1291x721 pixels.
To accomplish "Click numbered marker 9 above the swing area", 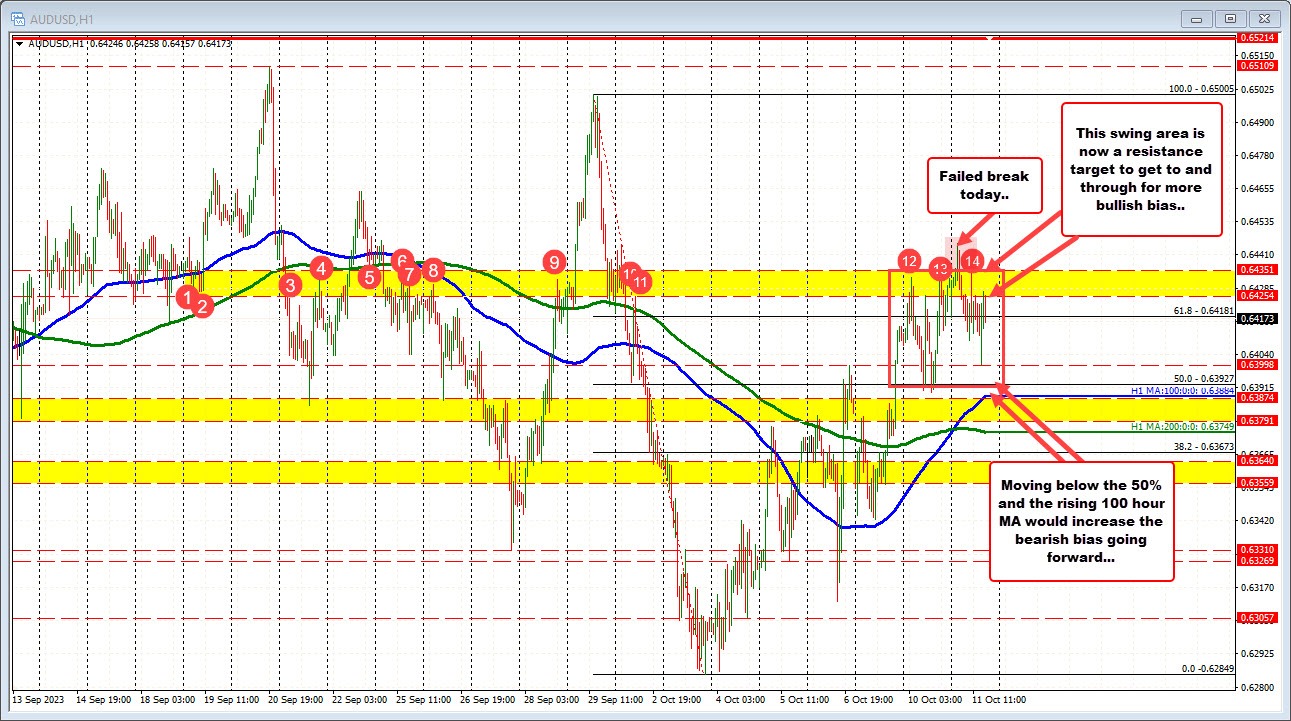I will click(555, 262).
